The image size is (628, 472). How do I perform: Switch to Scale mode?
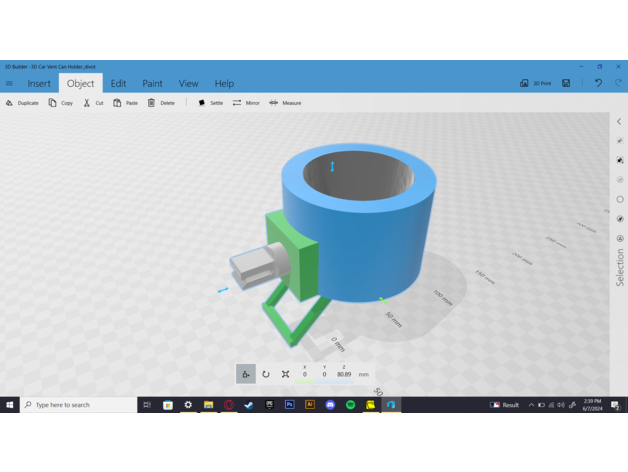point(286,374)
